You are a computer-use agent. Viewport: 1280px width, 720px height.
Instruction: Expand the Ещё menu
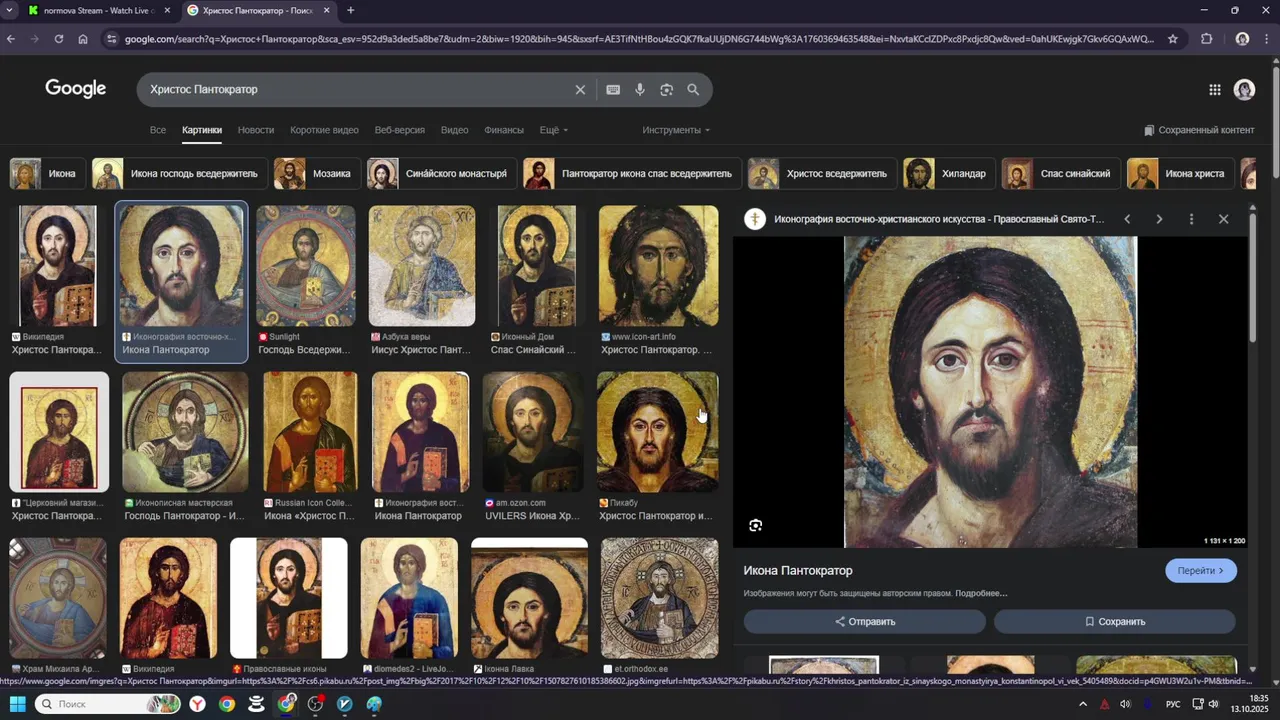[x=554, y=130]
